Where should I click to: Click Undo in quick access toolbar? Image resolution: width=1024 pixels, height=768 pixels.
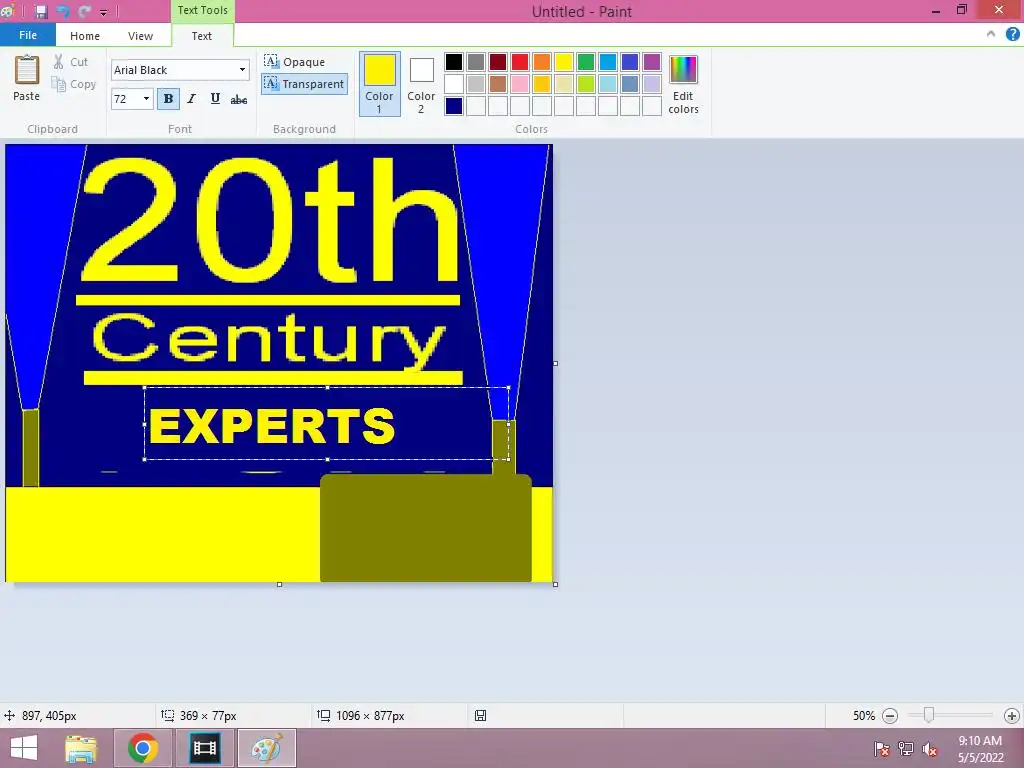pyautogui.click(x=63, y=11)
